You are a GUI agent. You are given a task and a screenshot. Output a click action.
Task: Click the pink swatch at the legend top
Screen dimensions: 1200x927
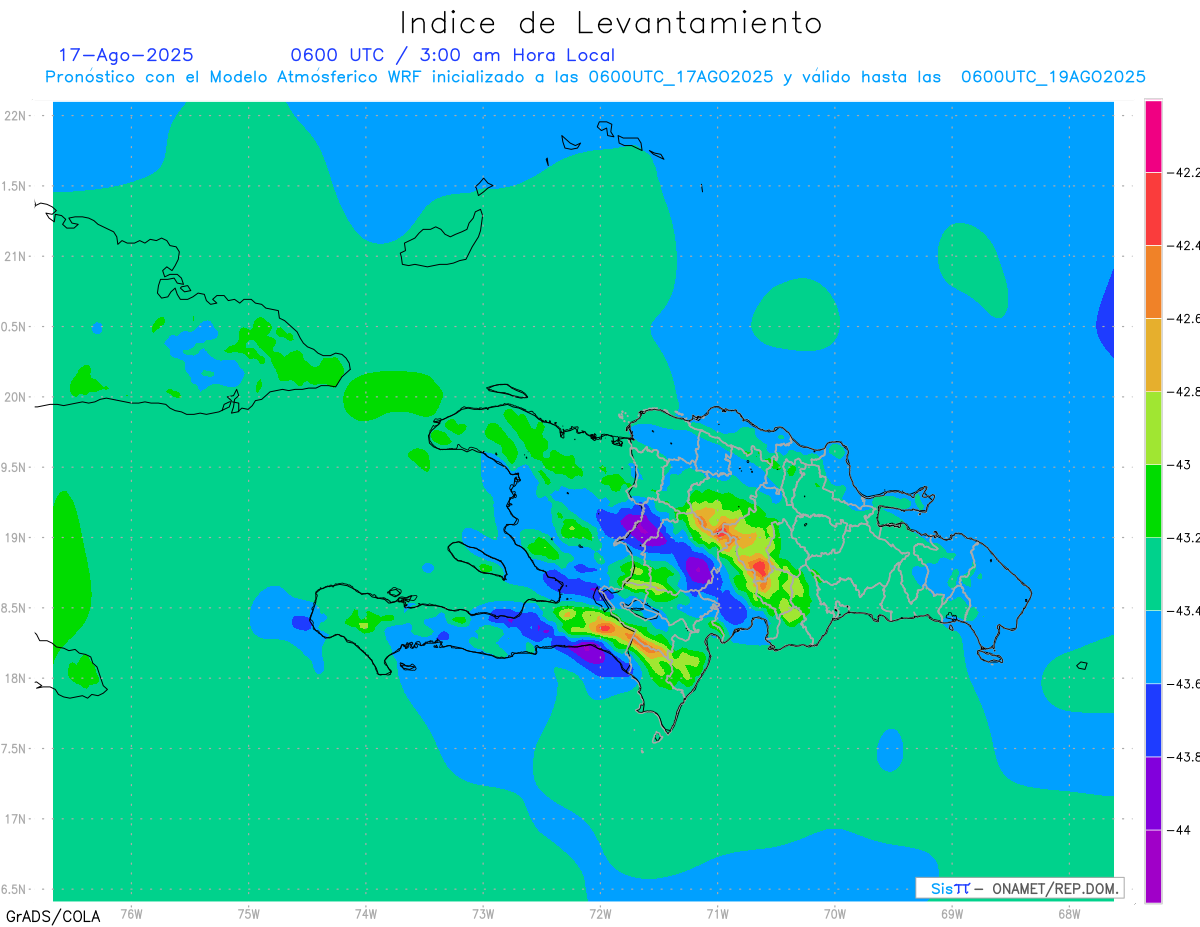(x=1153, y=136)
